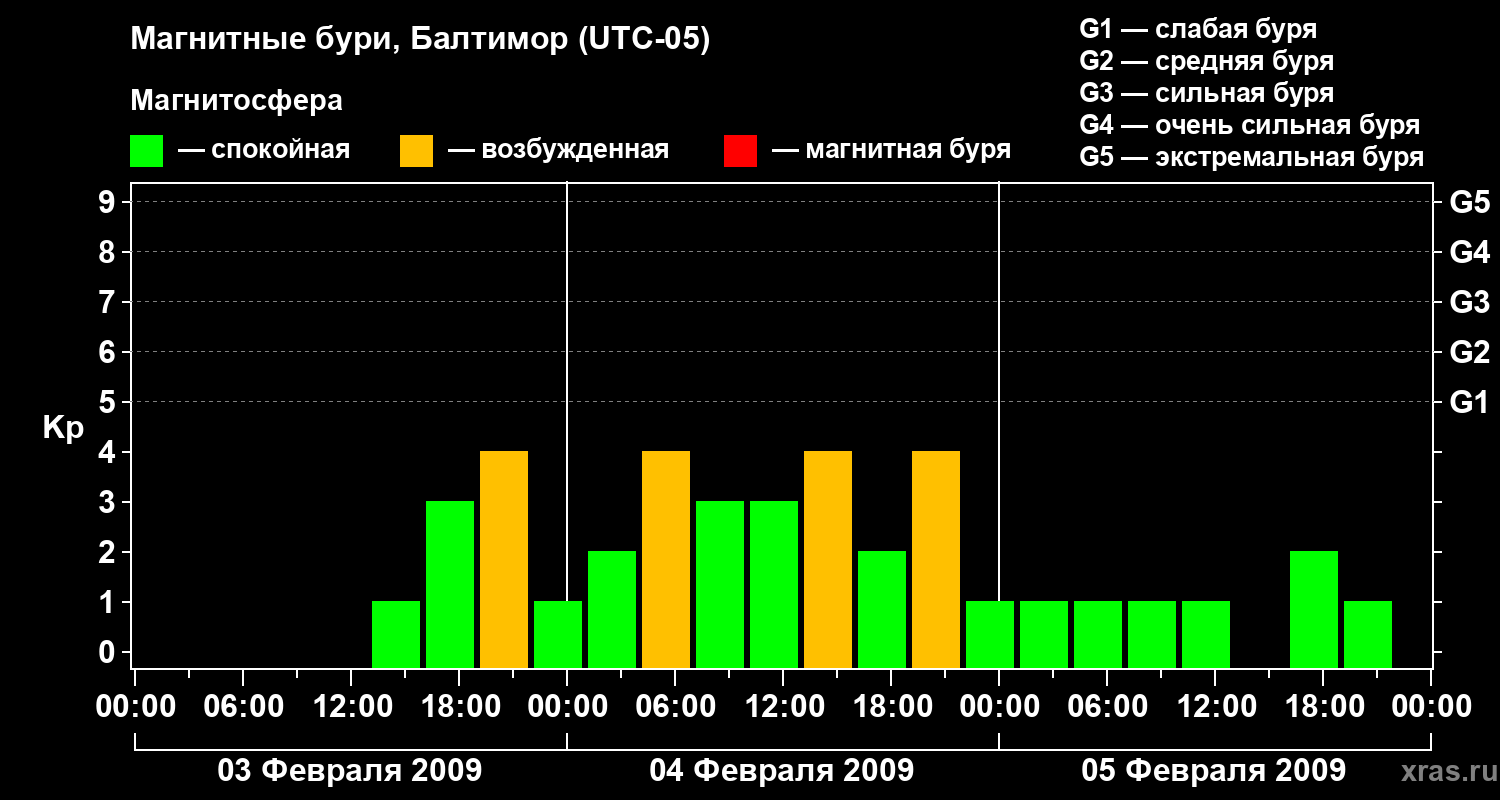The height and width of the screenshot is (800, 1500).
Task: Click the '03 Февраля 2009' date label
Action: coord(350,771)
